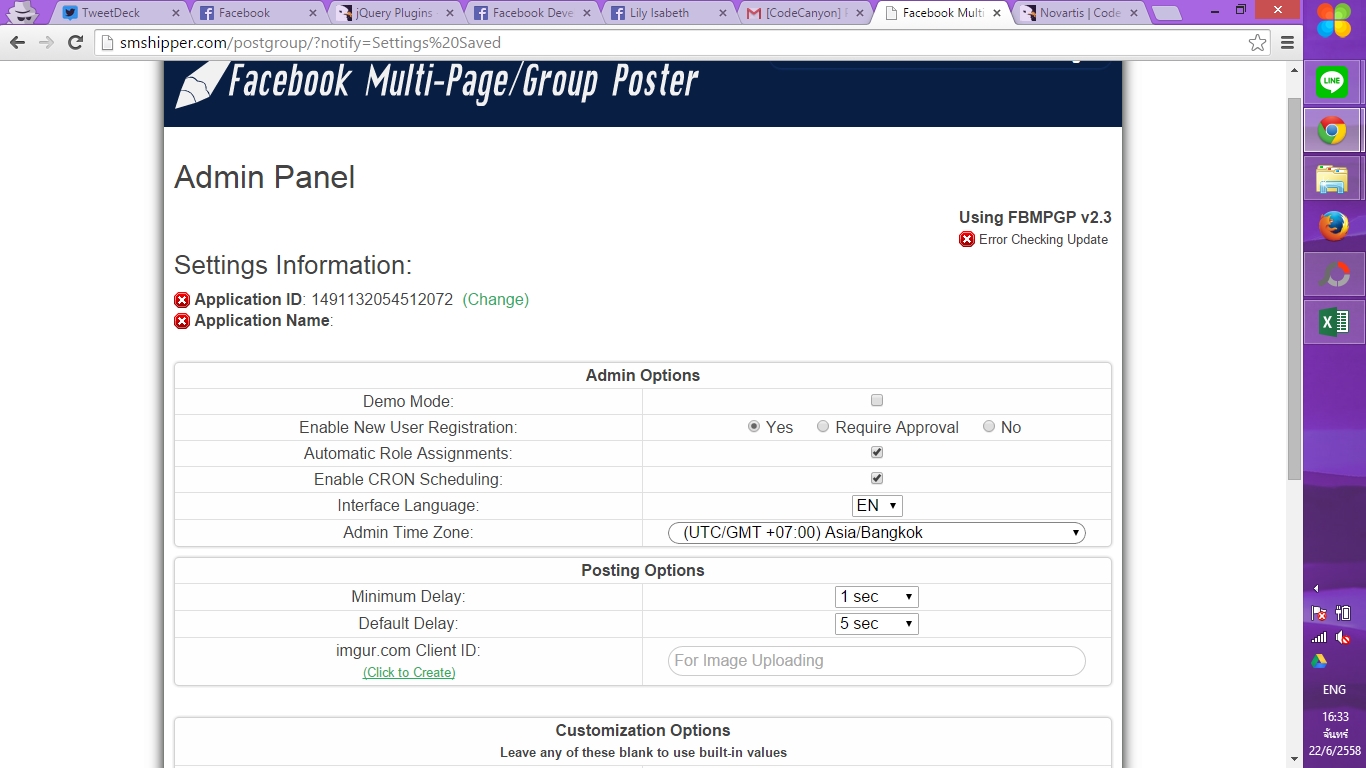
Task: Click the 'Using FBMPGP v2.3' text
Action: [x=1035, y=217]
